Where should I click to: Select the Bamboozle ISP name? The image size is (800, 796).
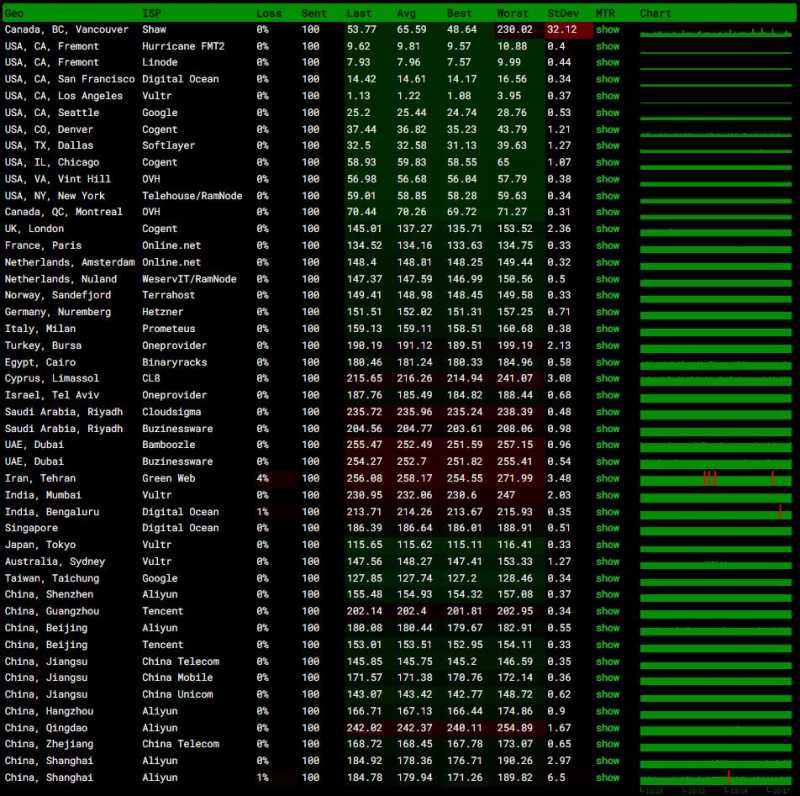click(x=168, y=444)
